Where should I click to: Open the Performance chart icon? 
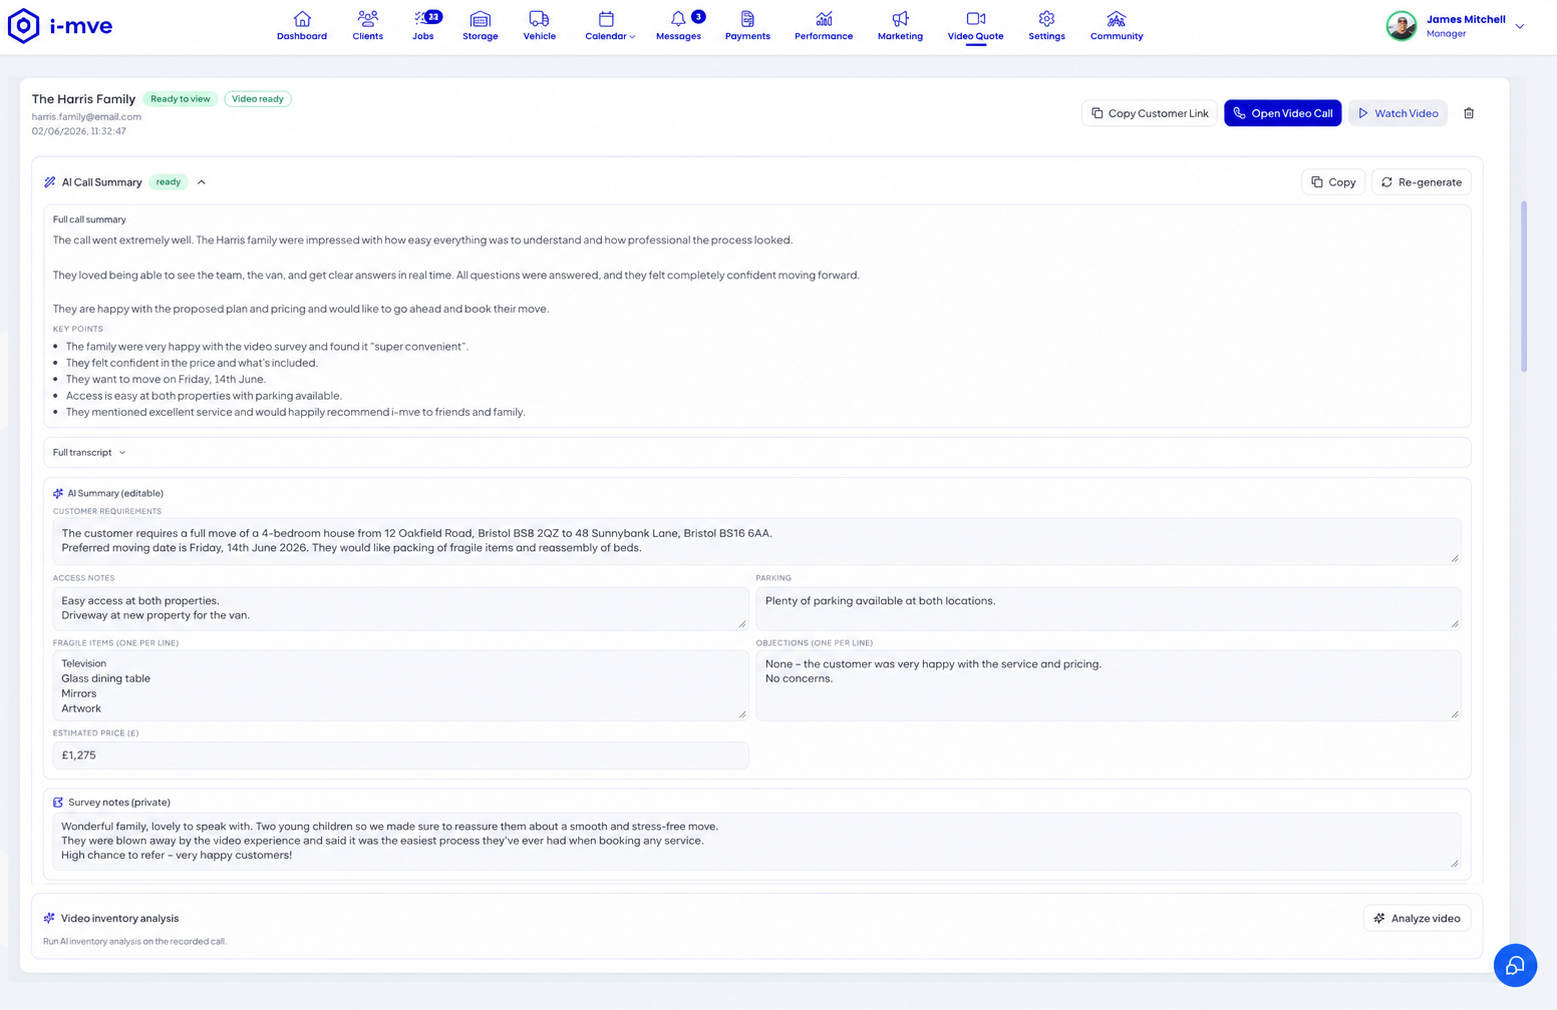point(824,19)
